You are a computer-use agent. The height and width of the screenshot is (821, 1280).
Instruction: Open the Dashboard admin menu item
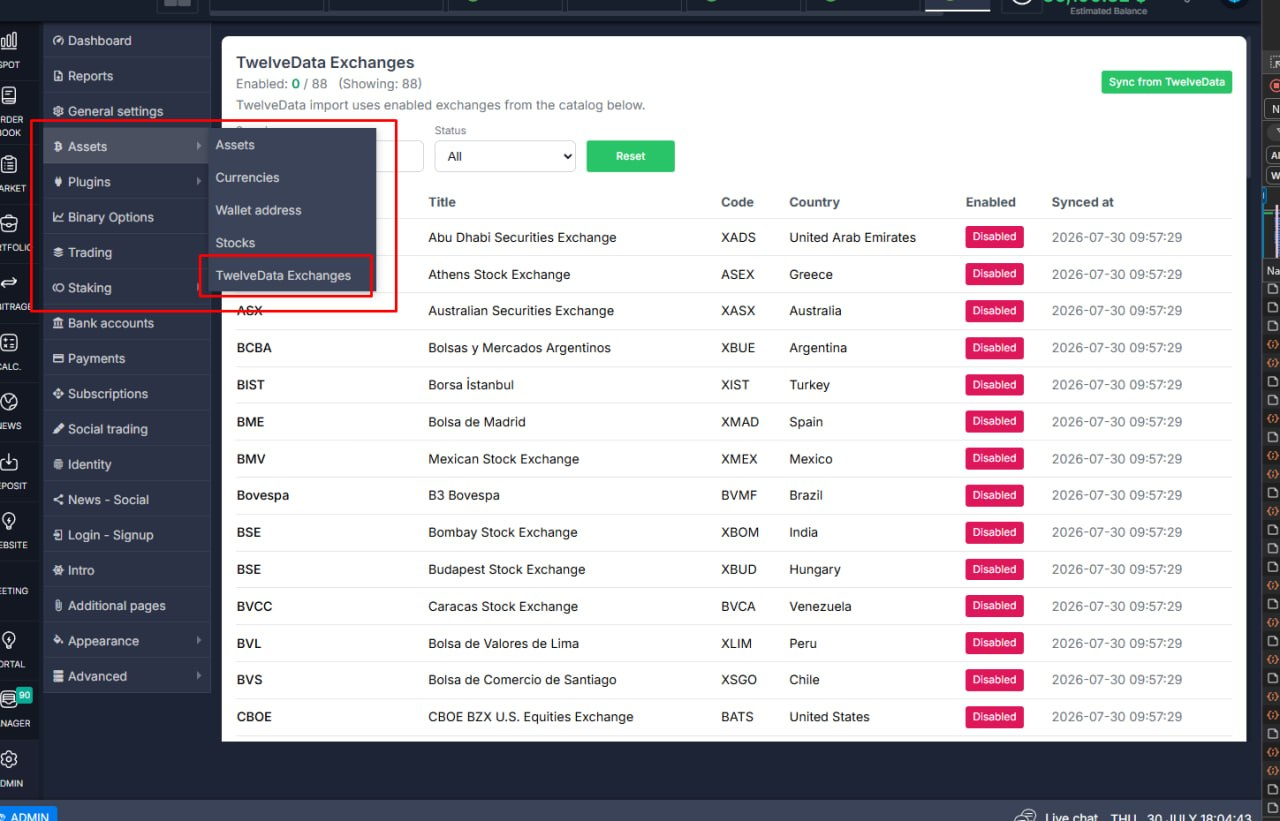(x=127, y=41)
